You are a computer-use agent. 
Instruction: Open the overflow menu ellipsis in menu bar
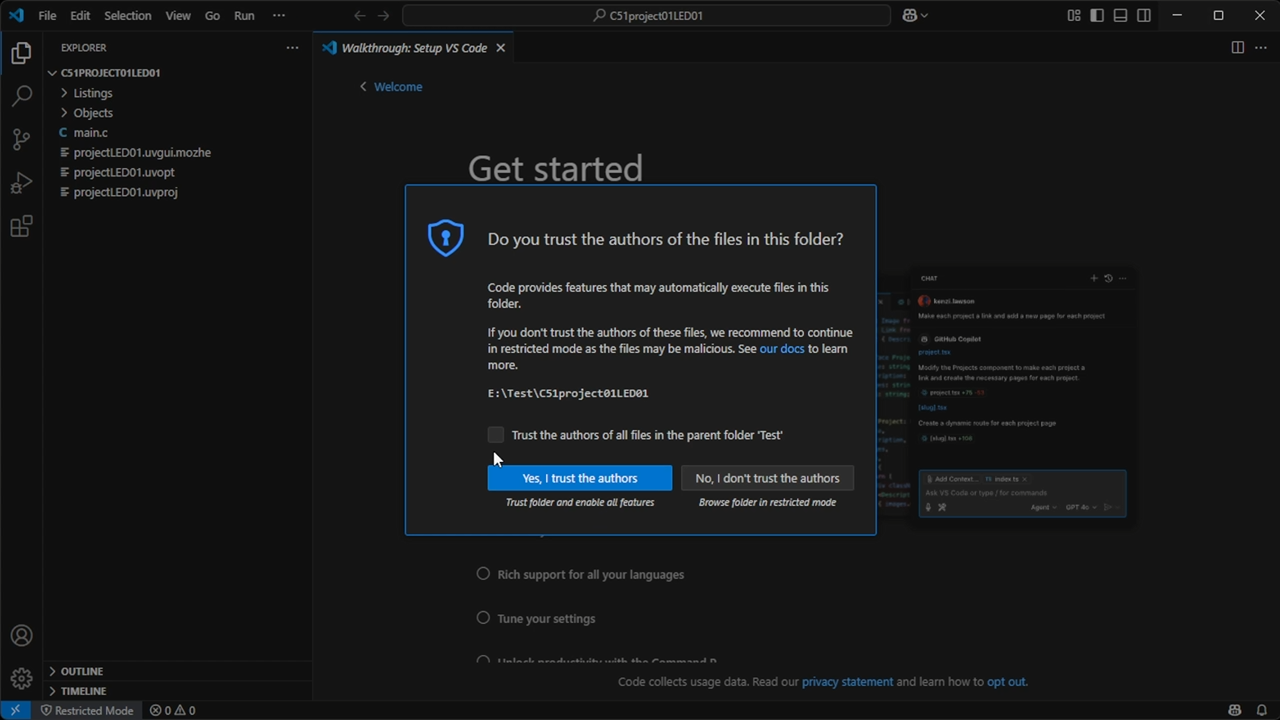tap(279, 15)
